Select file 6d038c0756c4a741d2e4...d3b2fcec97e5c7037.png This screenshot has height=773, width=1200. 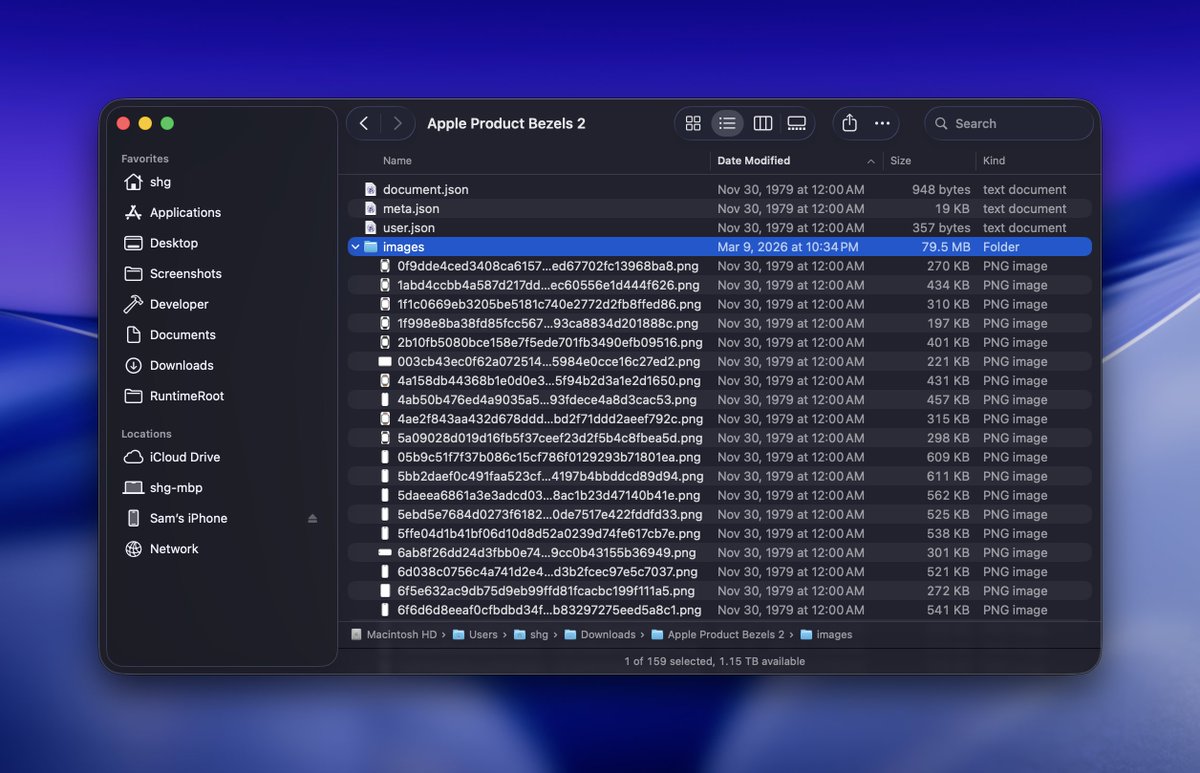[720, 572]
